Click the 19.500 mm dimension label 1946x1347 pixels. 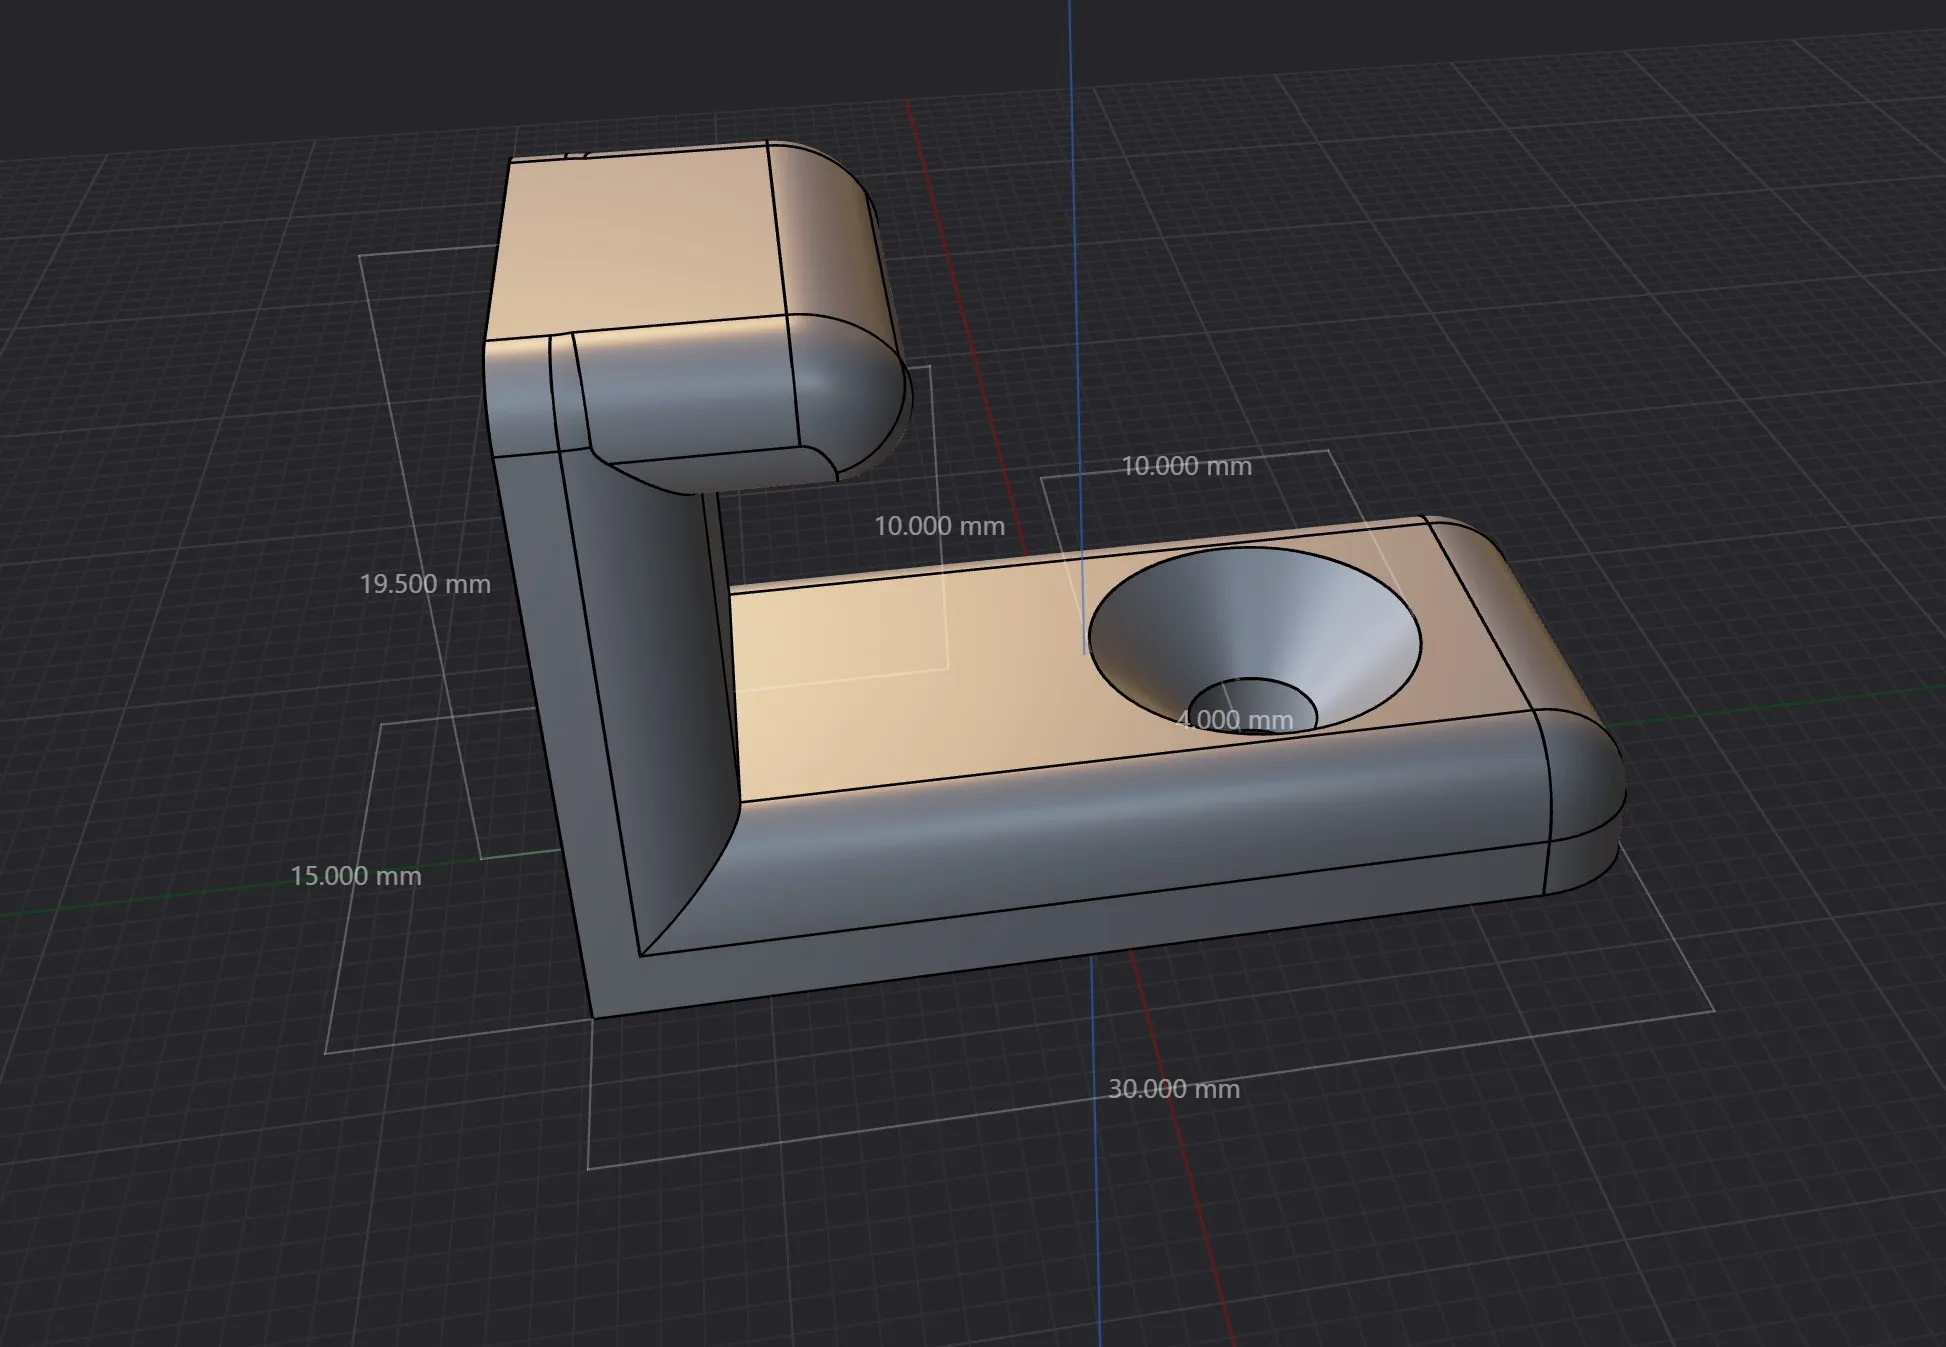pyautogui.click(x=425, y=584)
